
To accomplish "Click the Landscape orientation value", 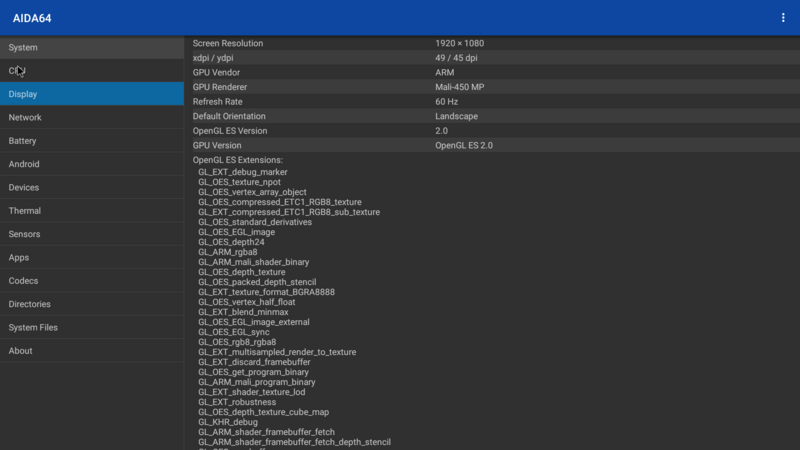I will (456, 116).
